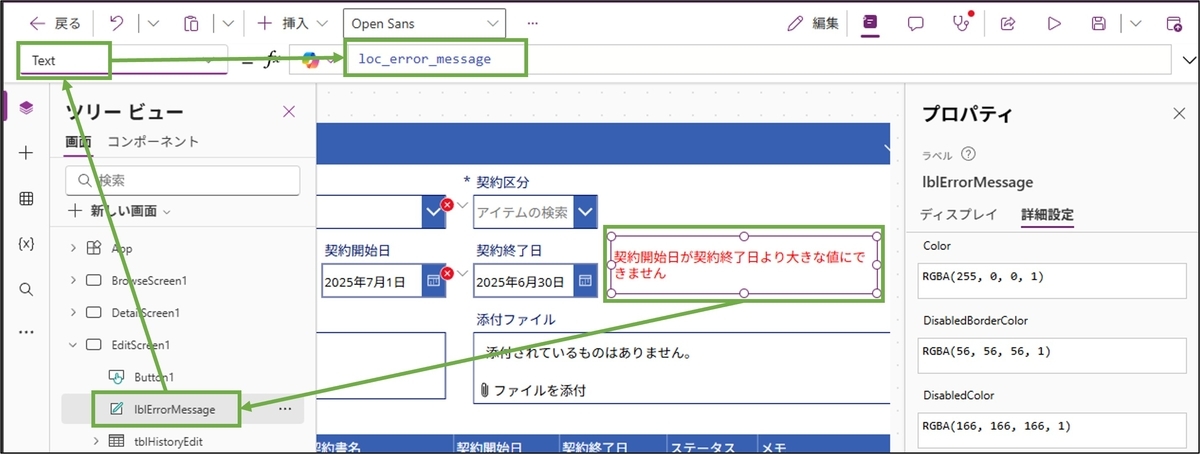Image resolution: width=1200 pixels, height=454 pixels.
Task: Close the プロパティ panel
Action: (x=1178, y=113)
